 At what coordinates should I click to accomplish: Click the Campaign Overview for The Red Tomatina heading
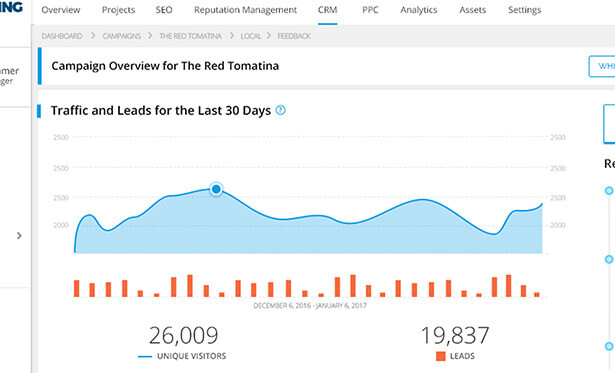pyautogui.click(x=165, y=66)
